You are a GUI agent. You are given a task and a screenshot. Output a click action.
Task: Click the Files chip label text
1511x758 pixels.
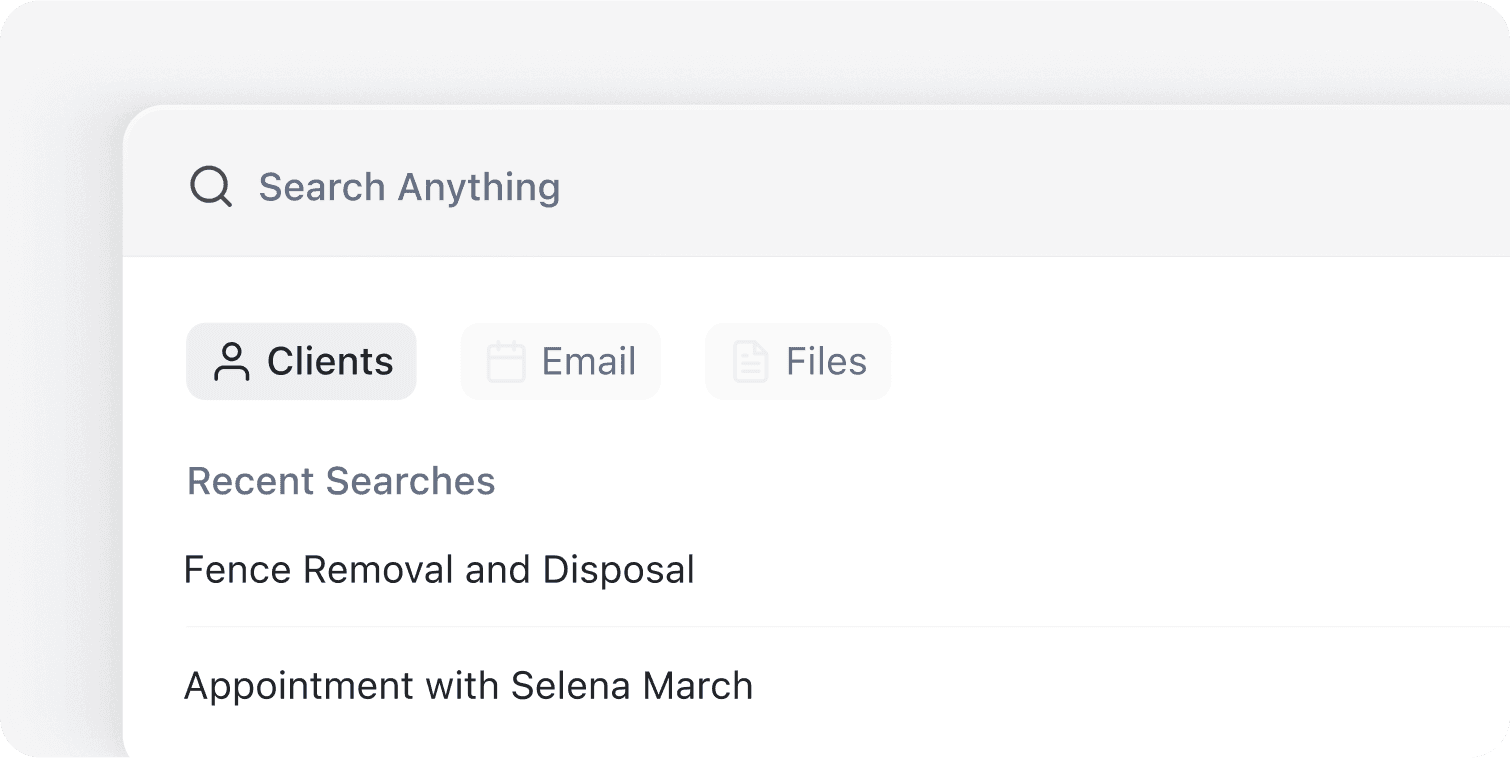(x=825, y=361)
